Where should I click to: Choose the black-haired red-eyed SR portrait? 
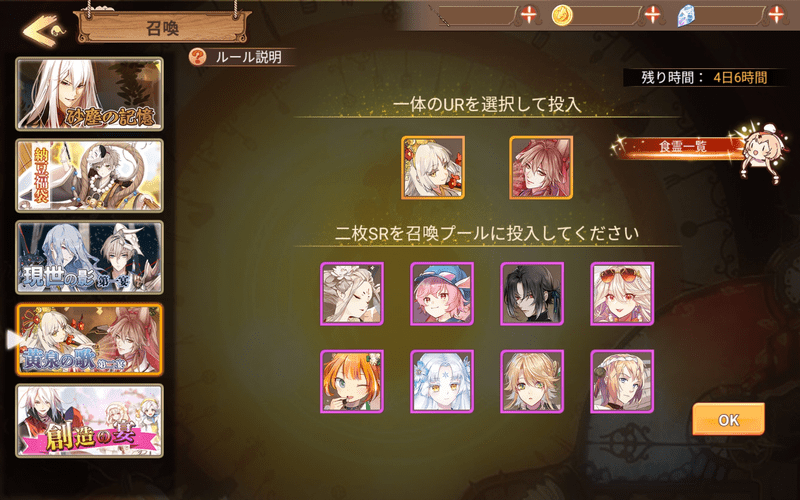[532, 294]
